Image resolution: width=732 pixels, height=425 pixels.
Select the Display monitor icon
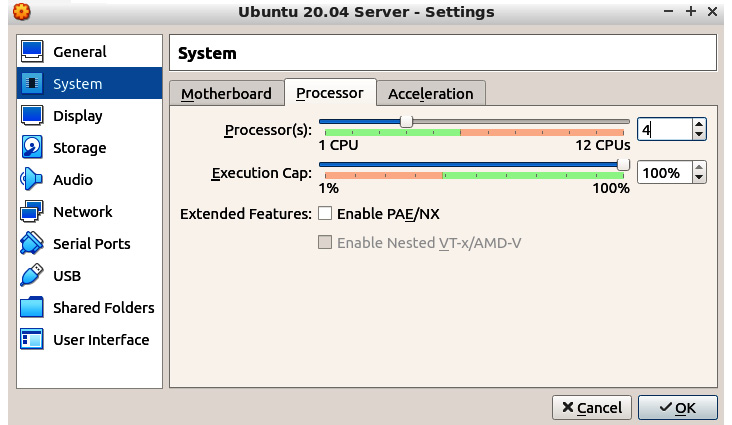32,115
